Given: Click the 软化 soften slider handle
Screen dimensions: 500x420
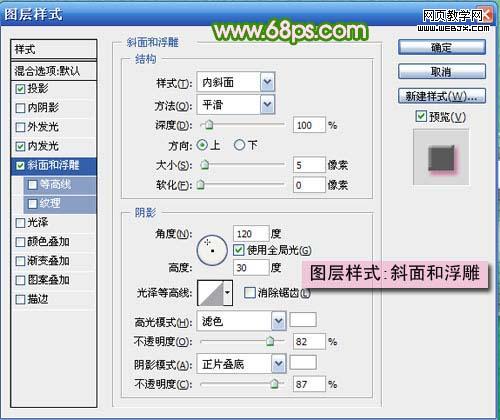Looking at the screenshot, I should 200,184.
